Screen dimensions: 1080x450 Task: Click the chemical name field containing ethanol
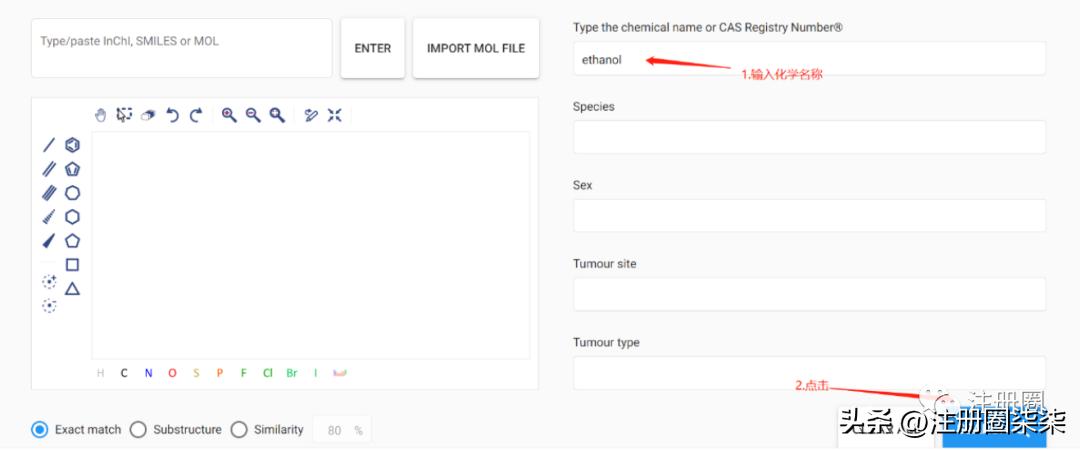click(x=808, y=59)
